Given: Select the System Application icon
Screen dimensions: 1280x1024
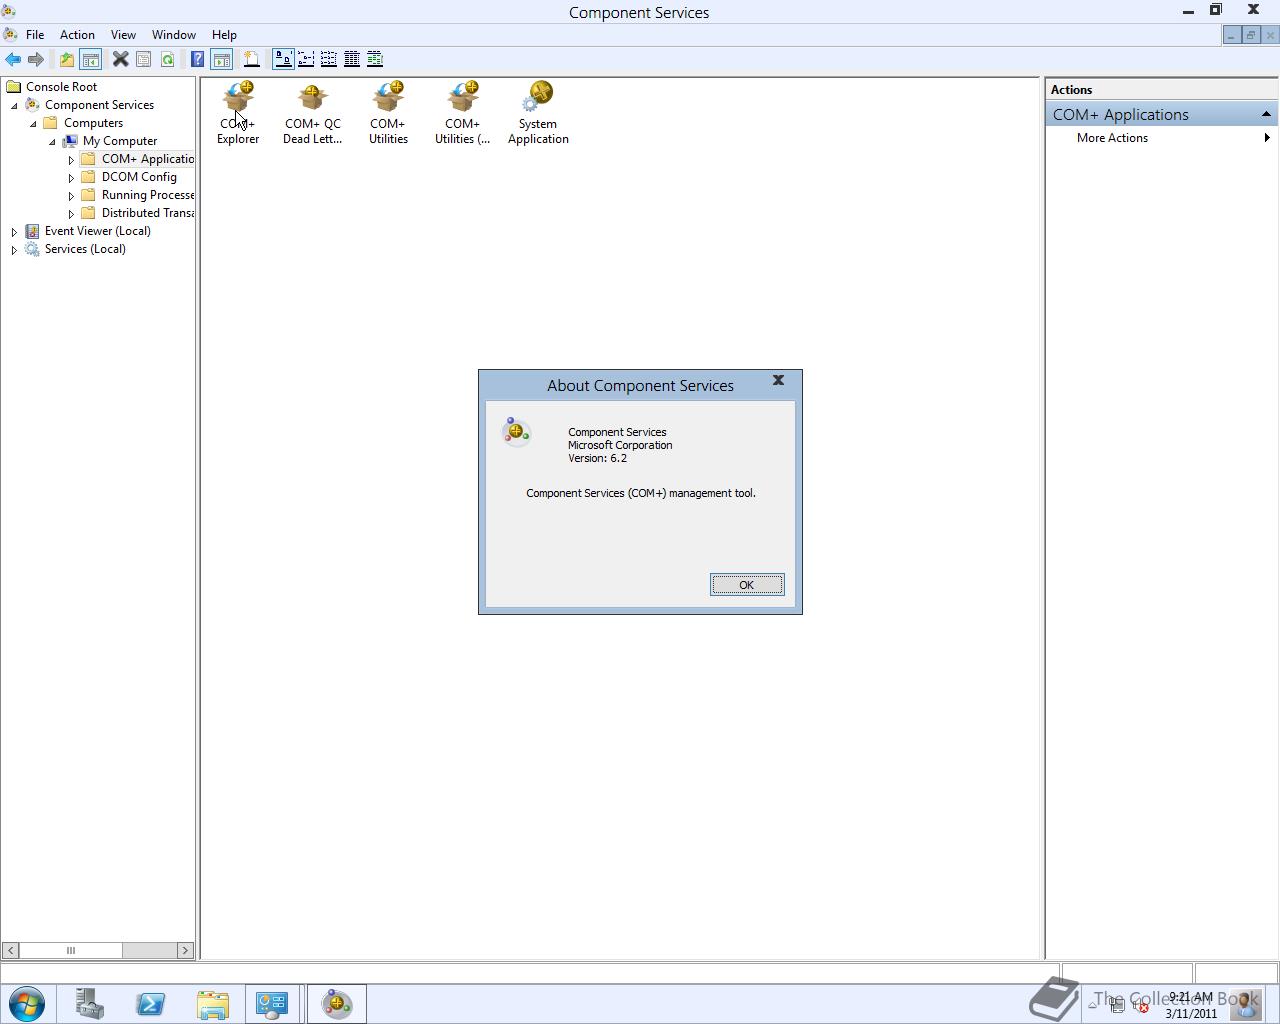Looking at the screenshot, I should 538,113.
